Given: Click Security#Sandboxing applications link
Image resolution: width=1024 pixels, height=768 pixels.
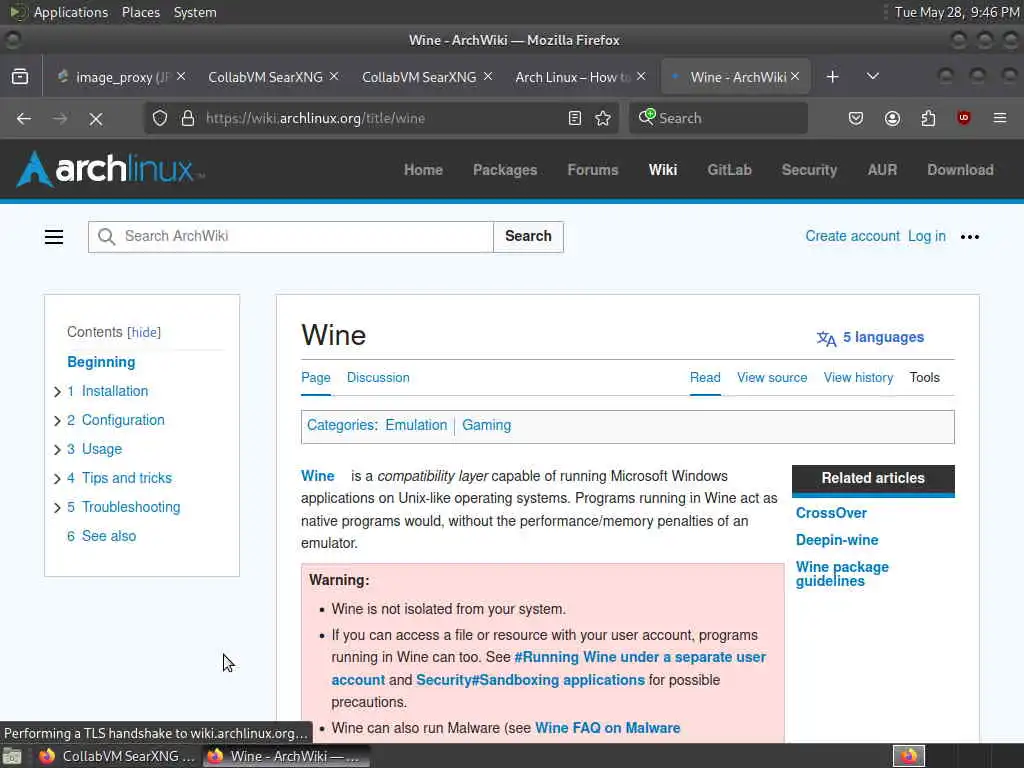Looking at the screenshot, I should 530,680.
